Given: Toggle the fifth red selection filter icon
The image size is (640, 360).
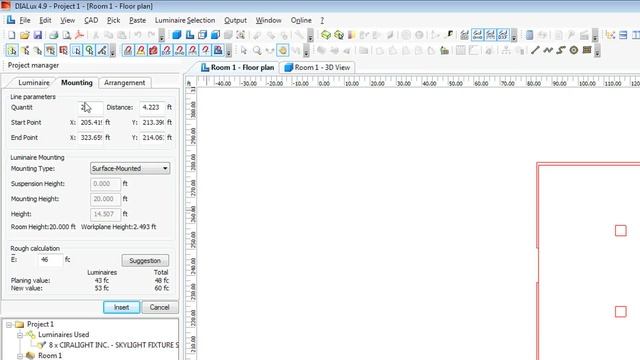Looking at the screenshot, I should point(64,51).
